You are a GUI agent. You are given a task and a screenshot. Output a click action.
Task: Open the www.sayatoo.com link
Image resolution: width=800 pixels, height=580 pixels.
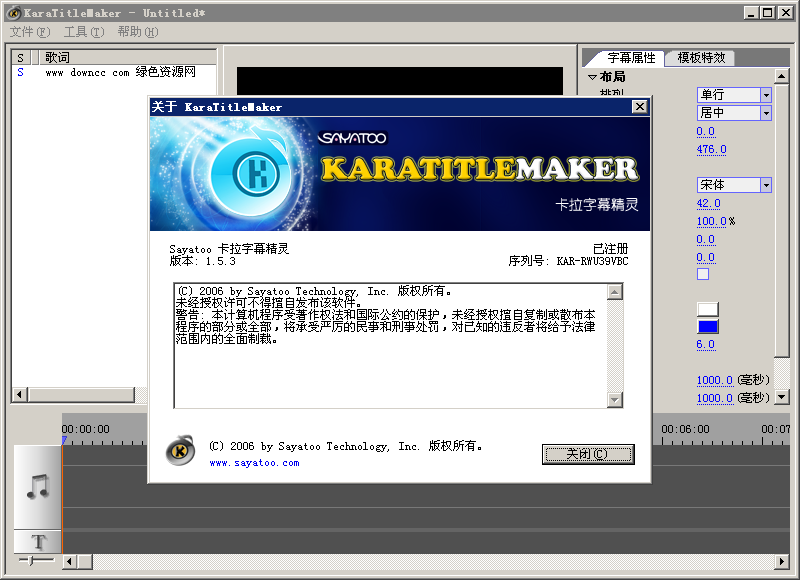(x=254, y=463)
